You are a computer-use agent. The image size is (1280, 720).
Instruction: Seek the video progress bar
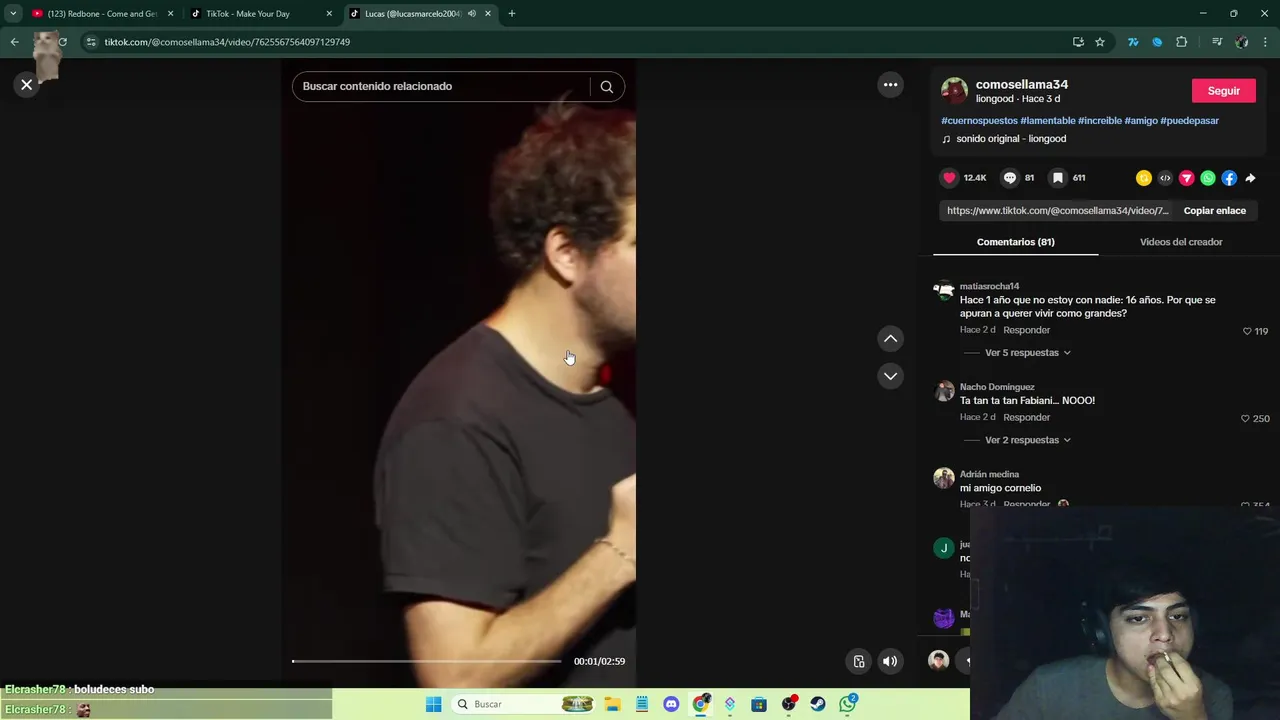pyautogui.click(x=426, y=661)
